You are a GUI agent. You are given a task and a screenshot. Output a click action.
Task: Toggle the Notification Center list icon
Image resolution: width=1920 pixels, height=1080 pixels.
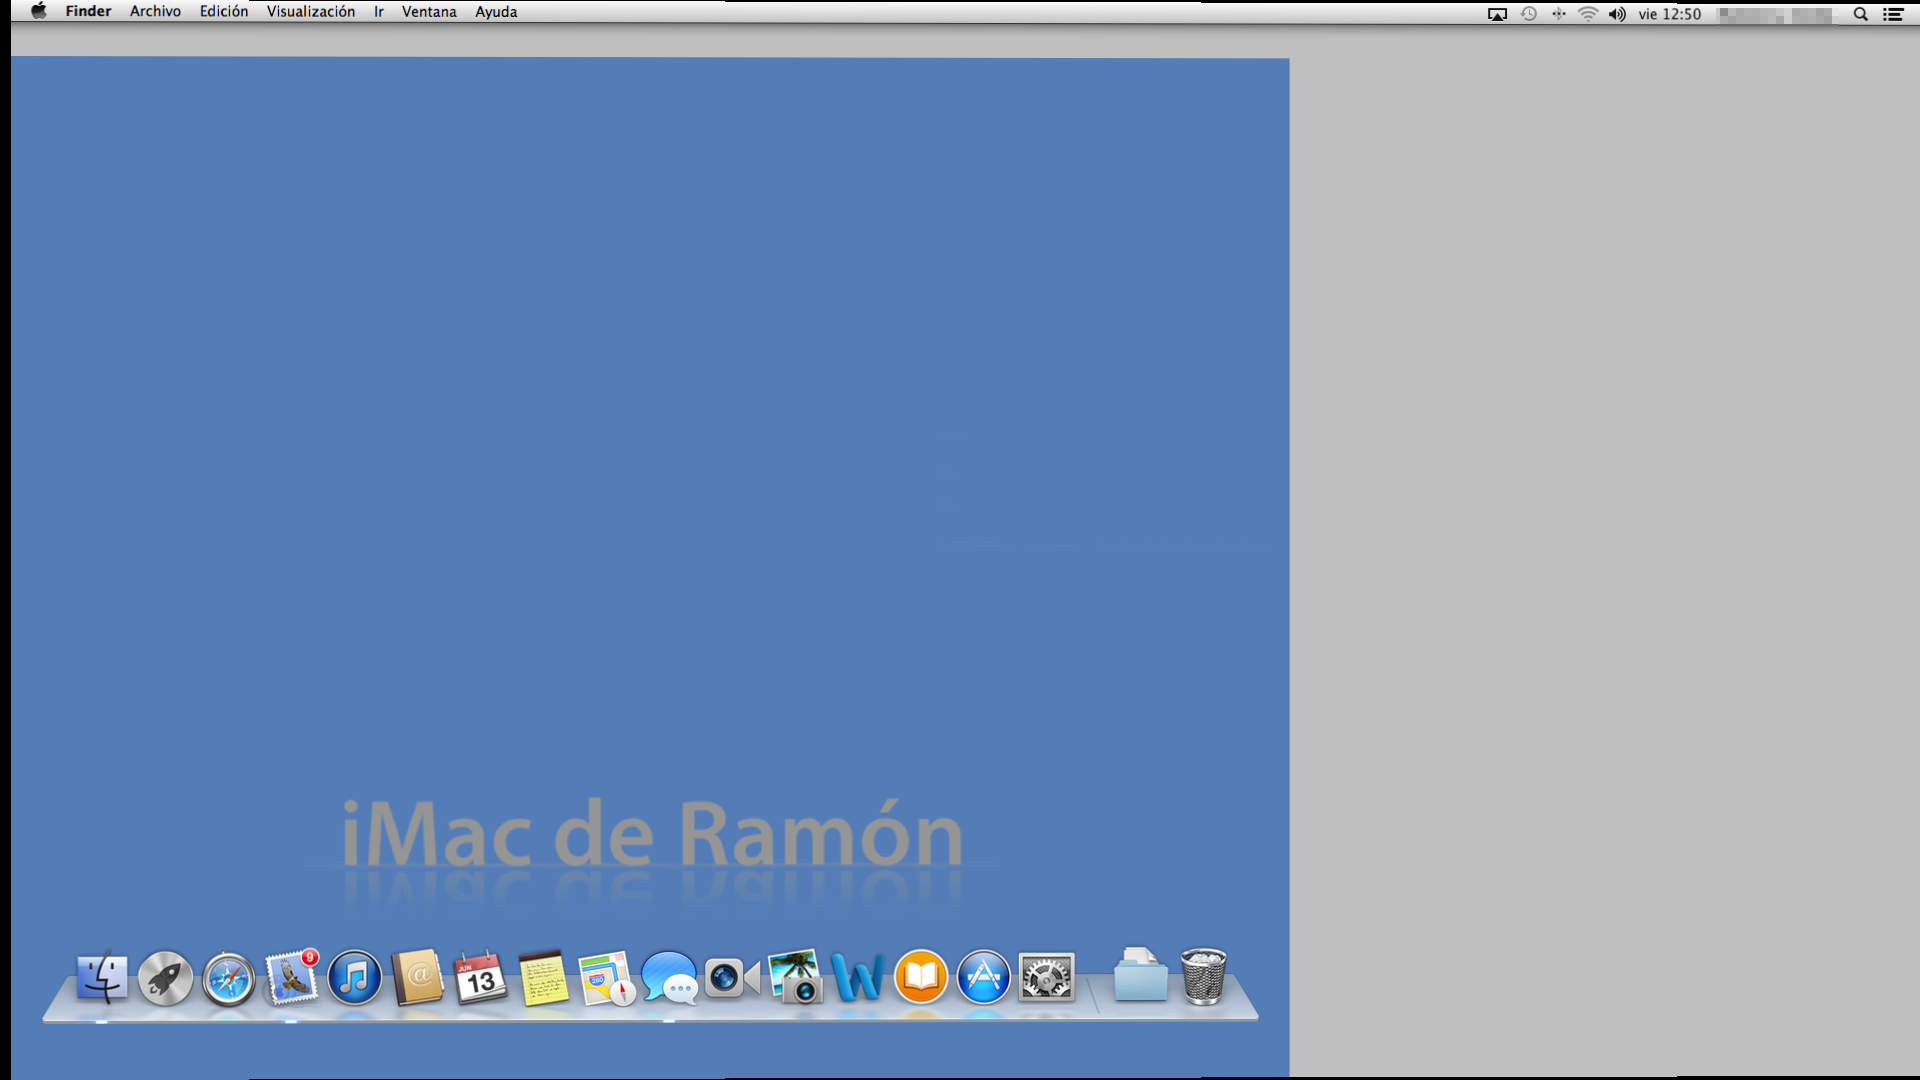click(1893, 14)
